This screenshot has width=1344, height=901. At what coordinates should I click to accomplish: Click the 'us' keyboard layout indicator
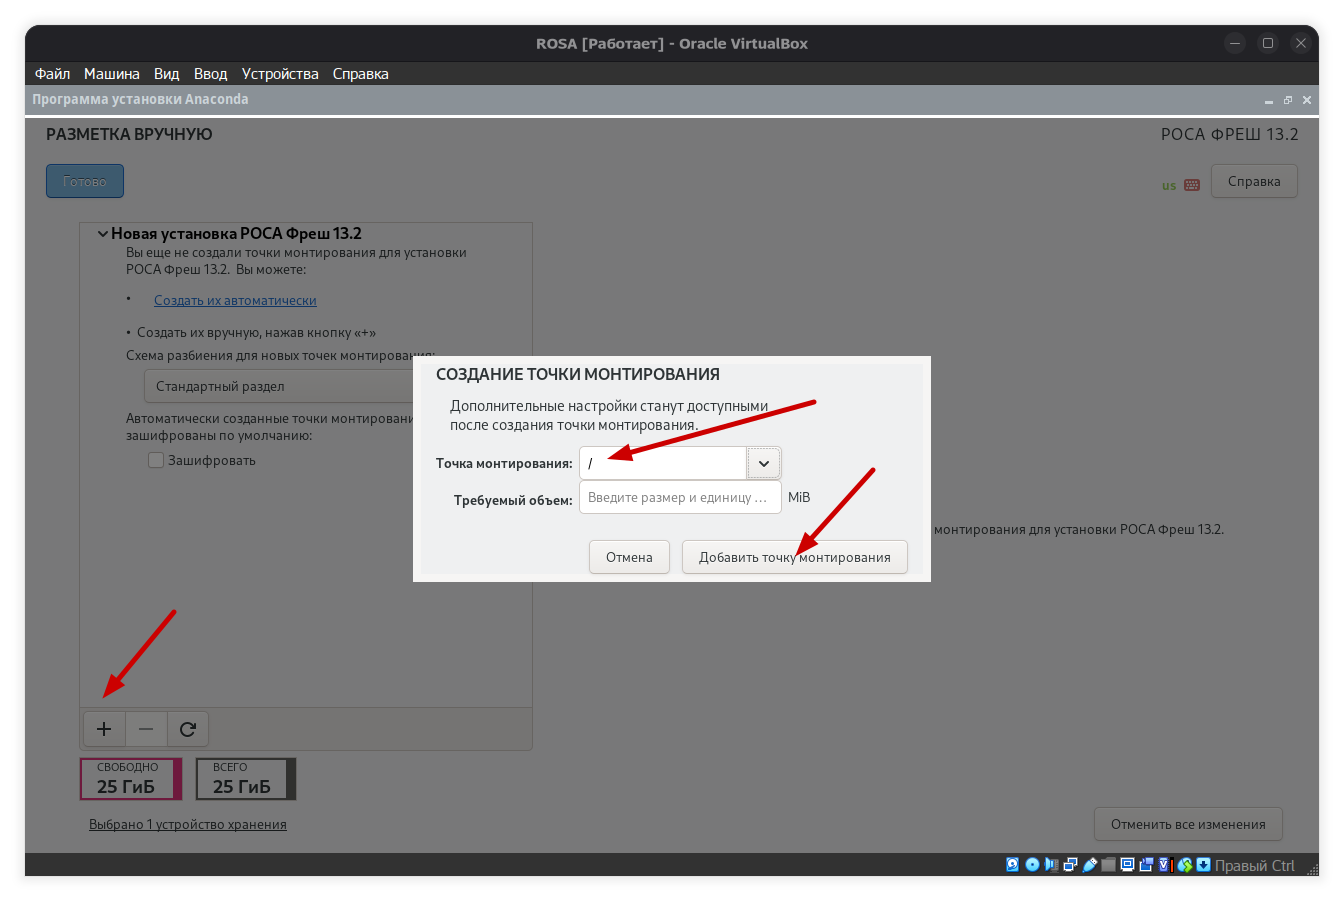tap(1169, 186)
